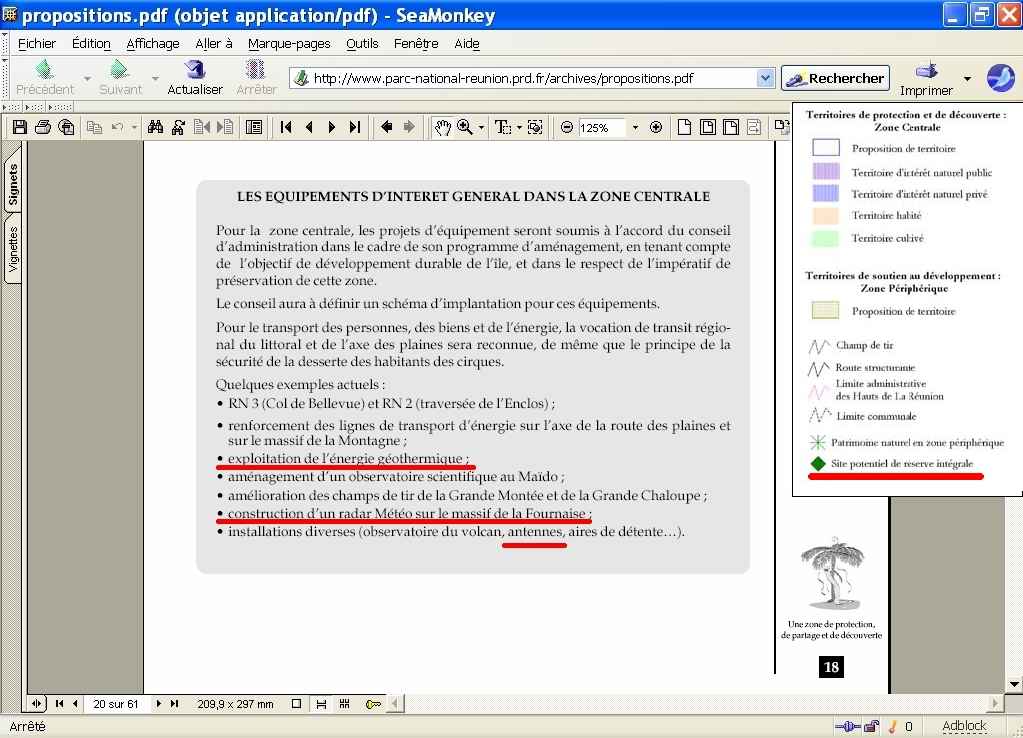This screenshot has width=1023, height=738.
Task: Click the zoom out minus button
Action: coord(567,127)
